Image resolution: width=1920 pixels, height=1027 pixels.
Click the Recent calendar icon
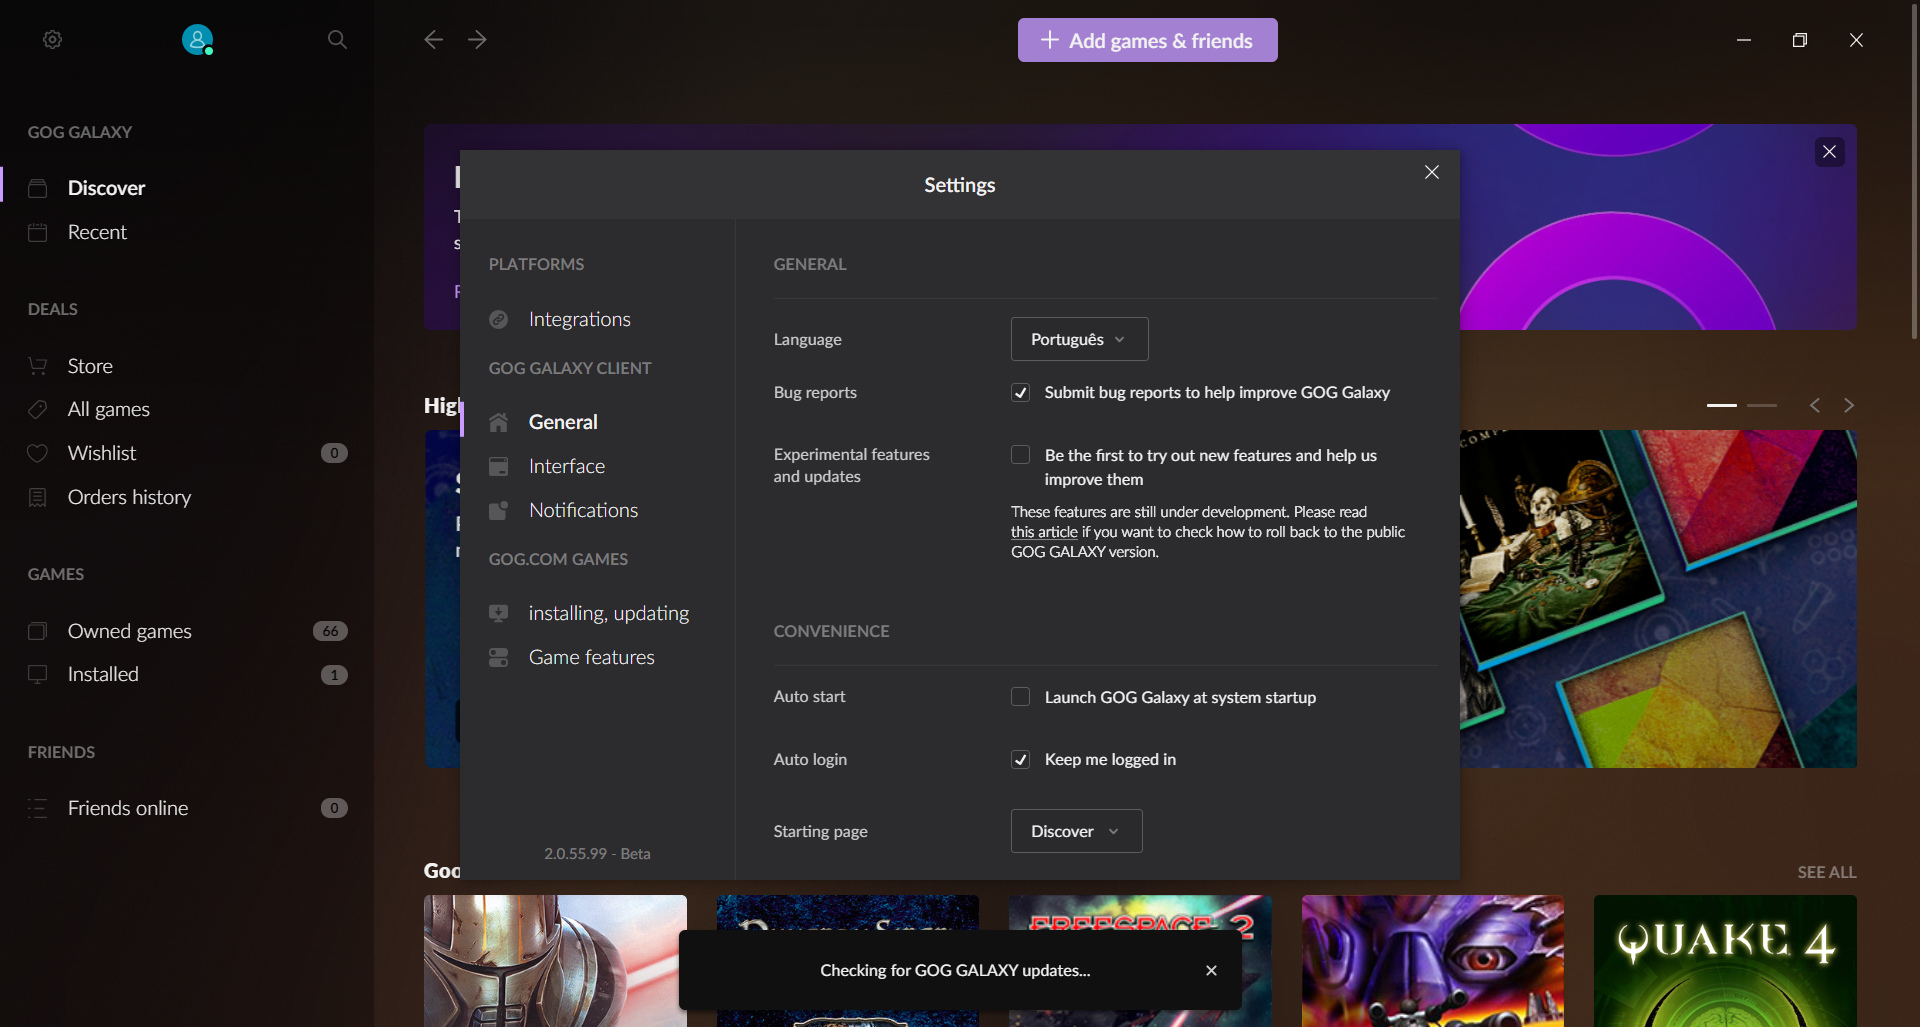(38, 232)
